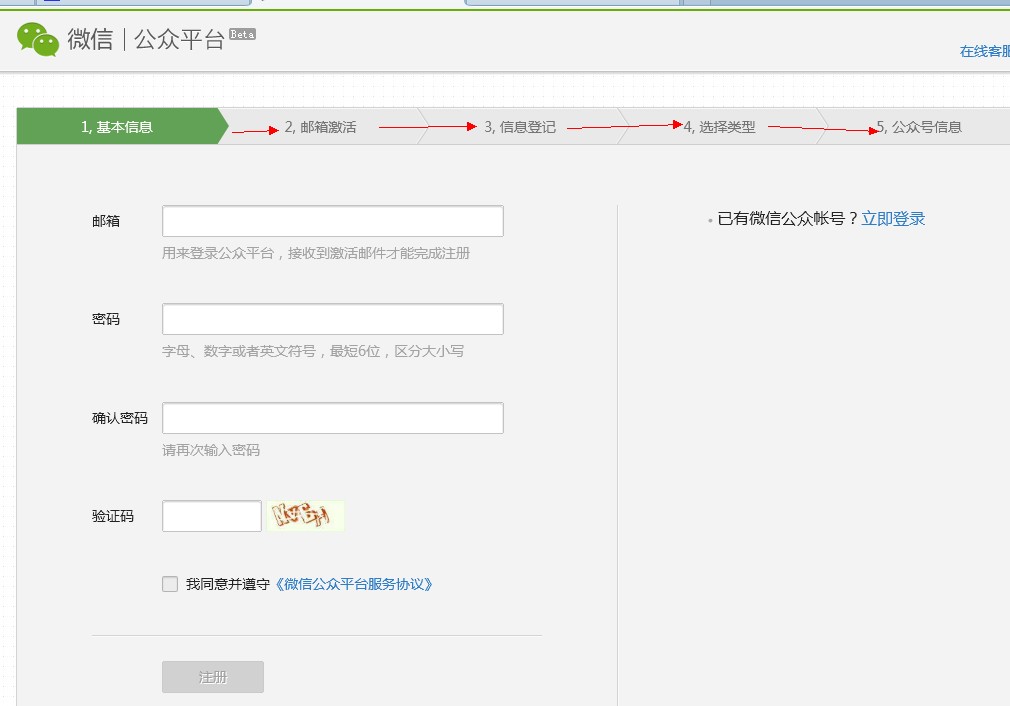Jump to step 4, 选择类型

pos(720,127)
